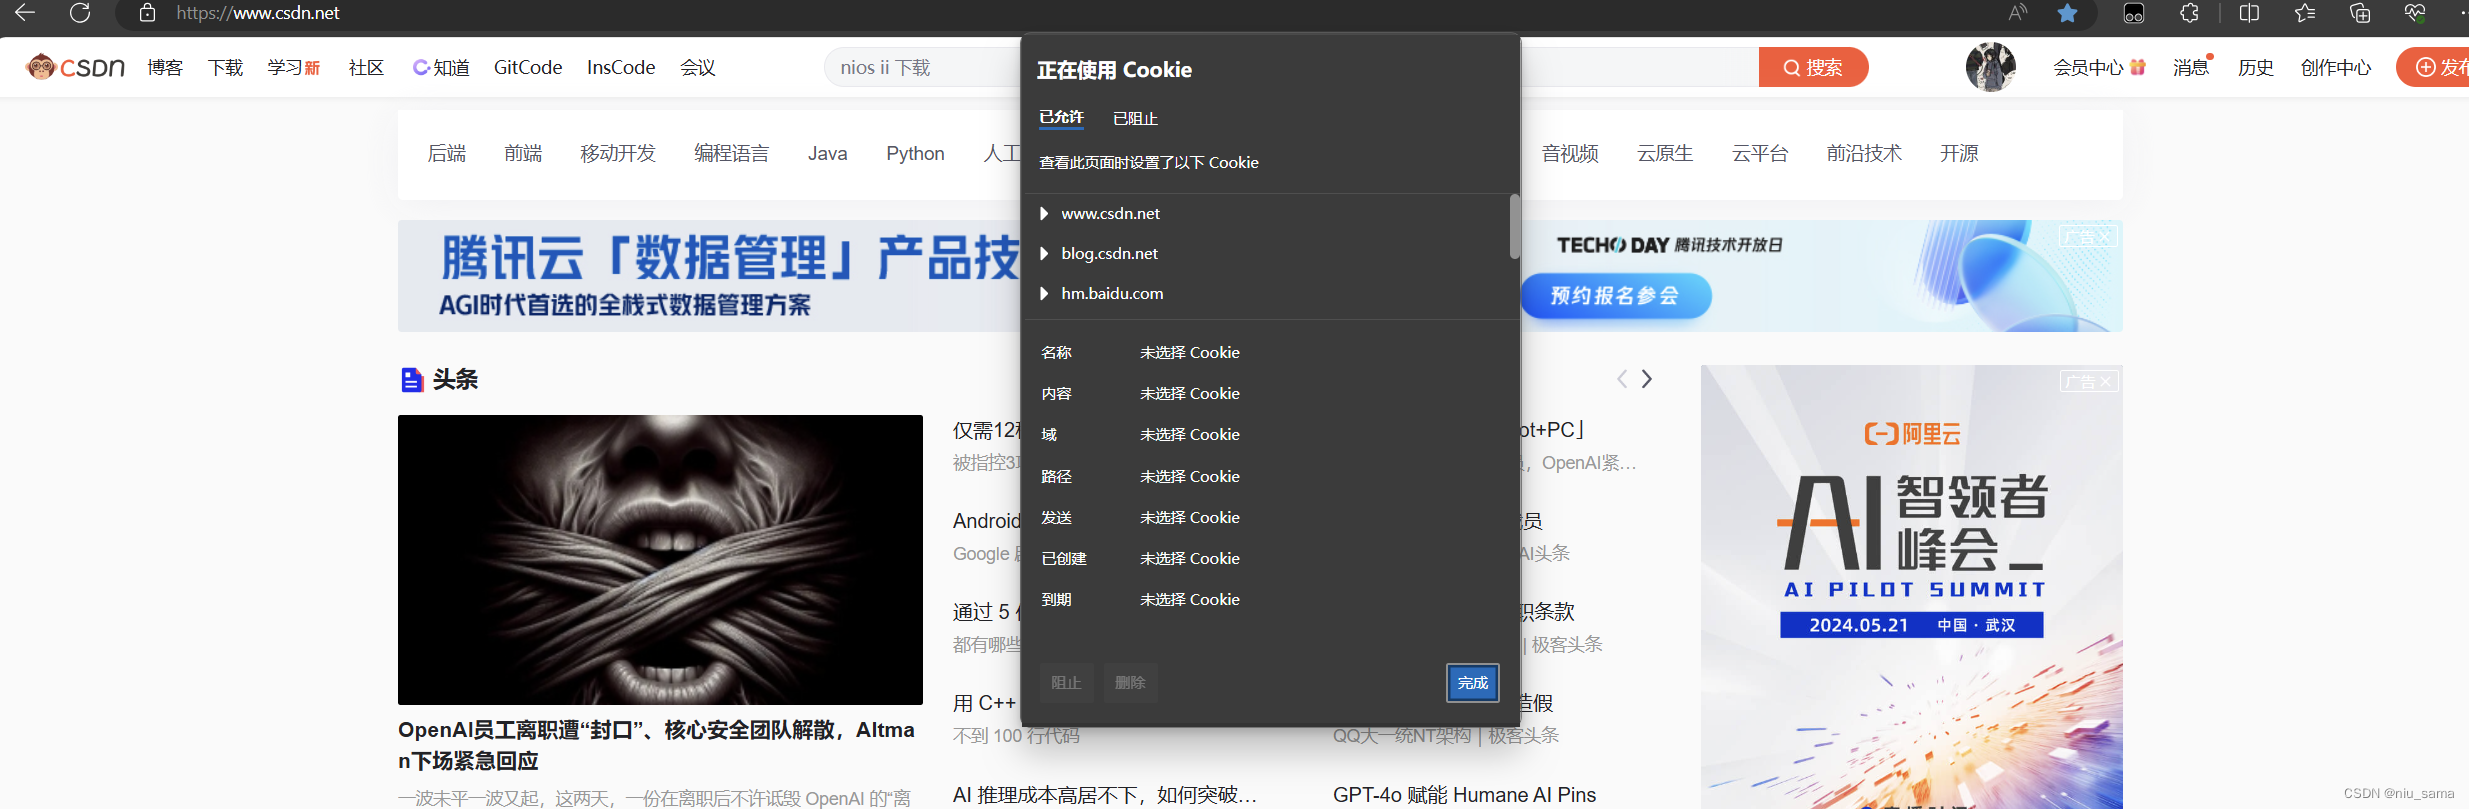The width and height of the screenshot is (2469, 809).
Task: Click 预约报名参会 banner button
Action: point(1615,296)
